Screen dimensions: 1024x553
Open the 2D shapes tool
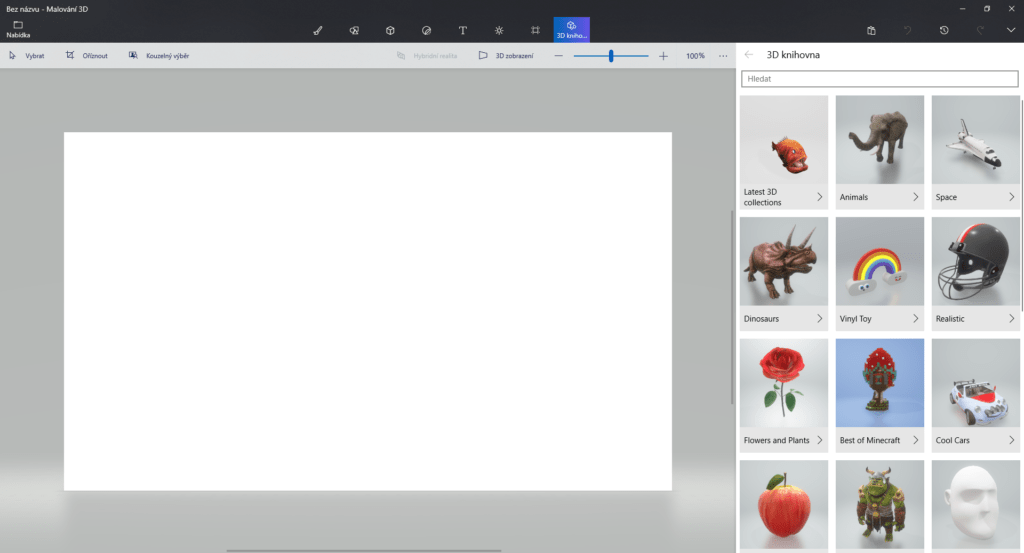point(354,30)
